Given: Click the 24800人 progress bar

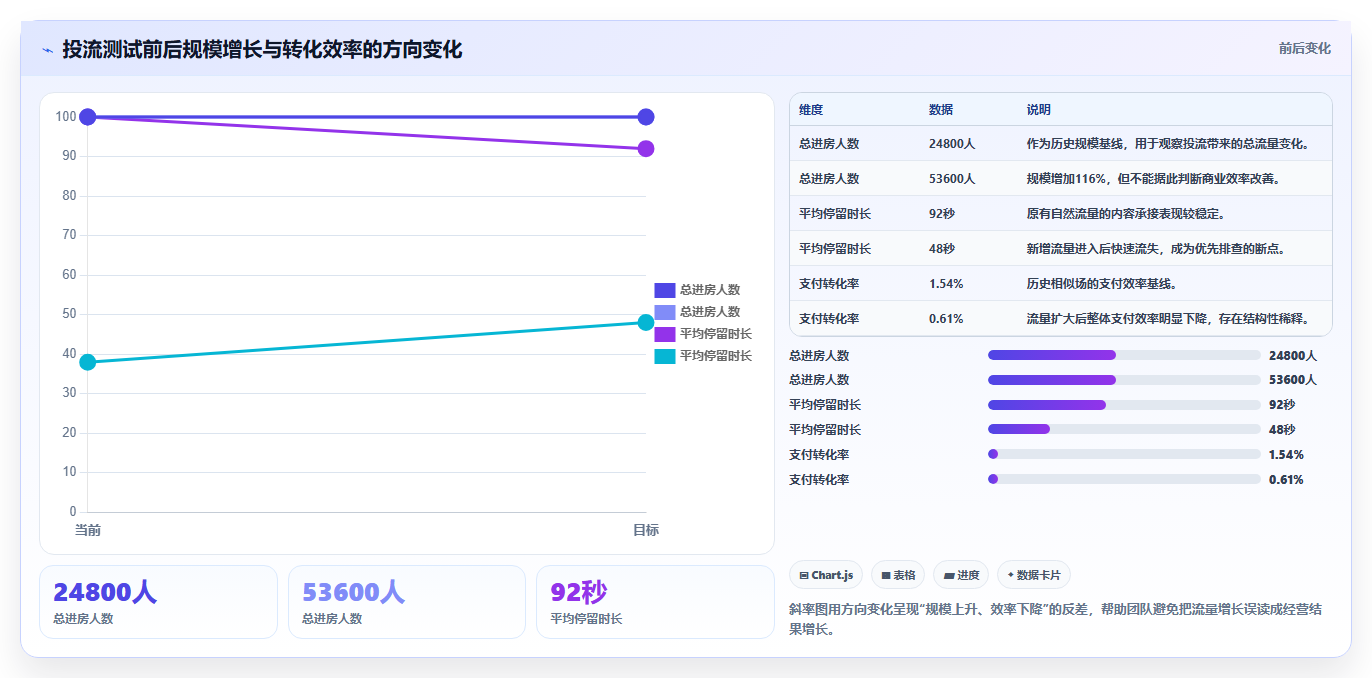Looking at the screenshot, I should click(x=1124, y=355).
